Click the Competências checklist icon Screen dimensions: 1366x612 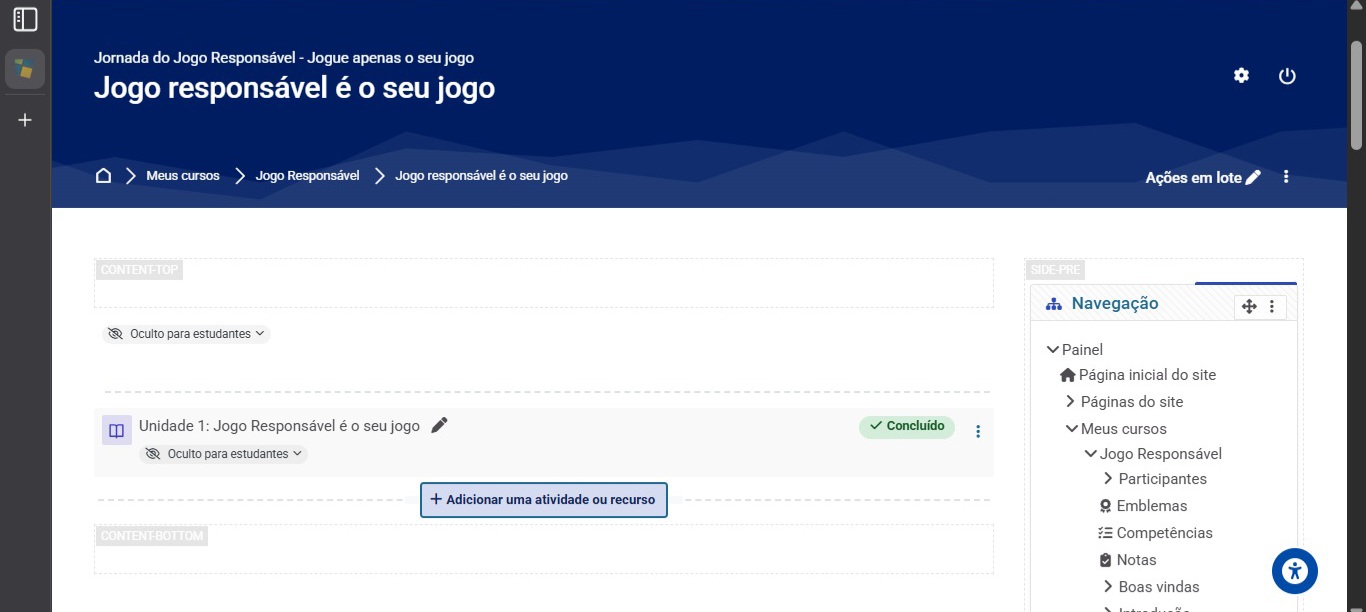1105,533
